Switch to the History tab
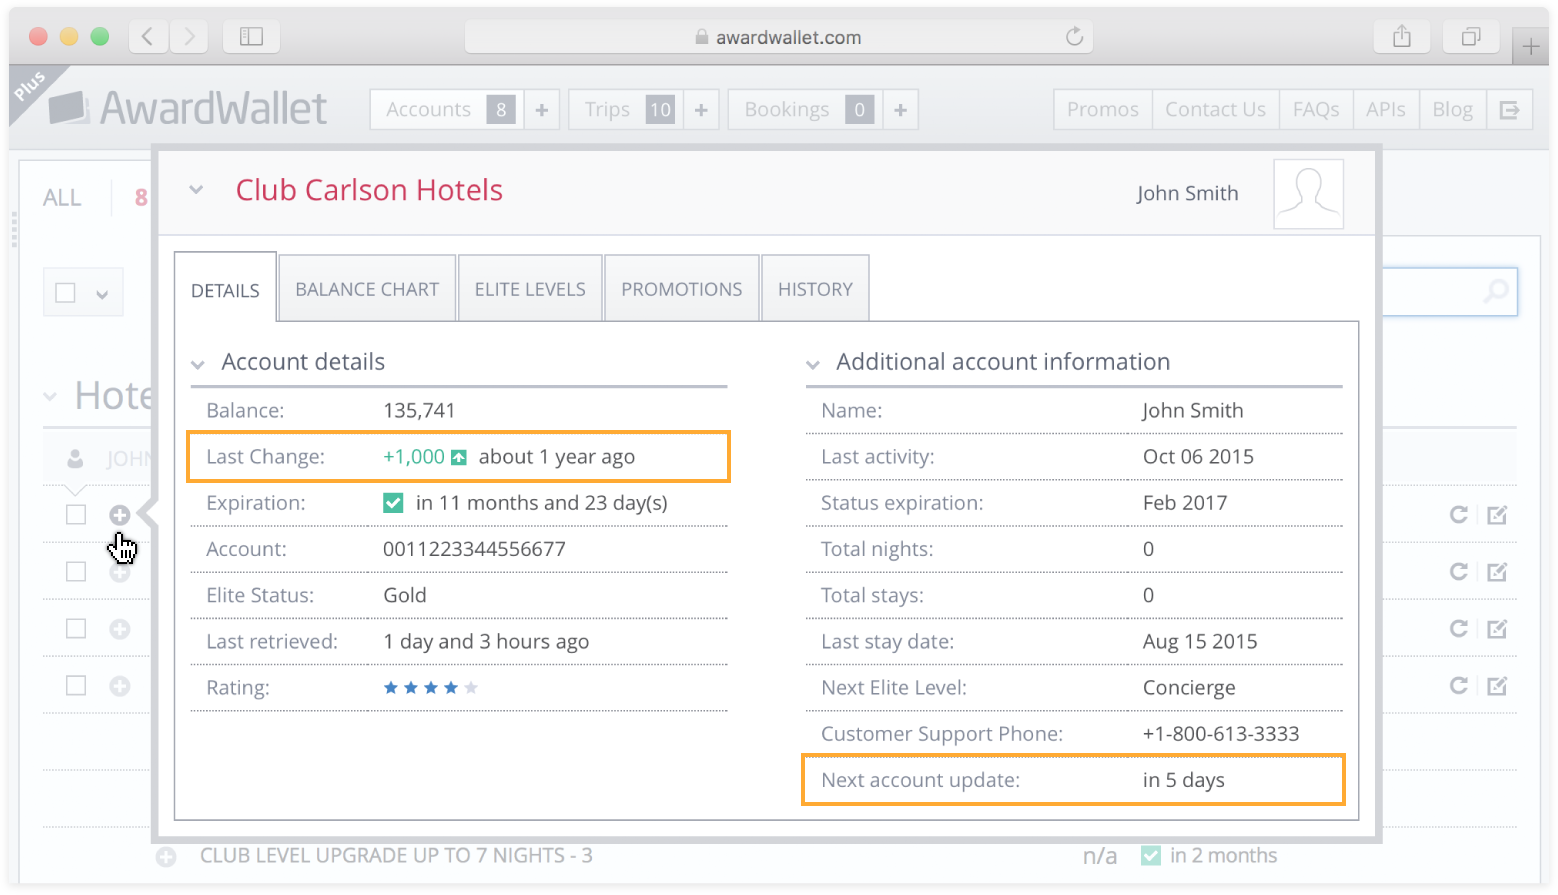 tap(815, 289)
